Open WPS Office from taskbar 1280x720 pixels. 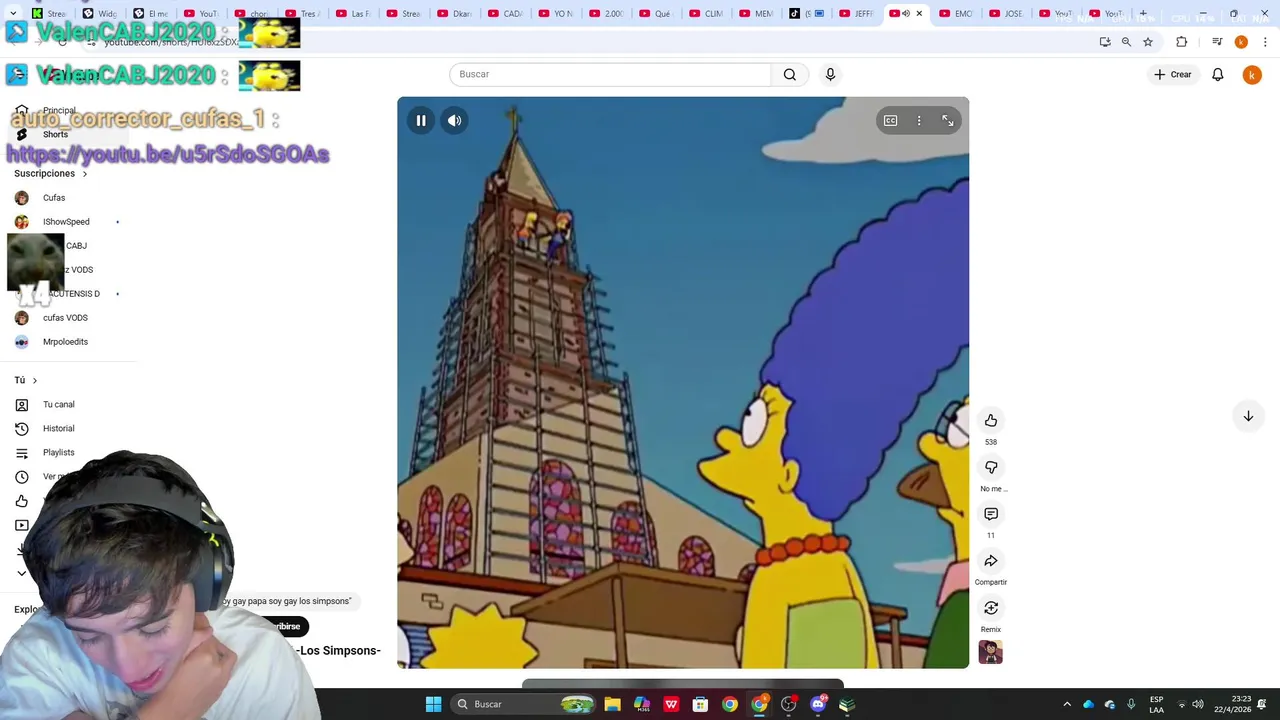click(x=671, y=704)
